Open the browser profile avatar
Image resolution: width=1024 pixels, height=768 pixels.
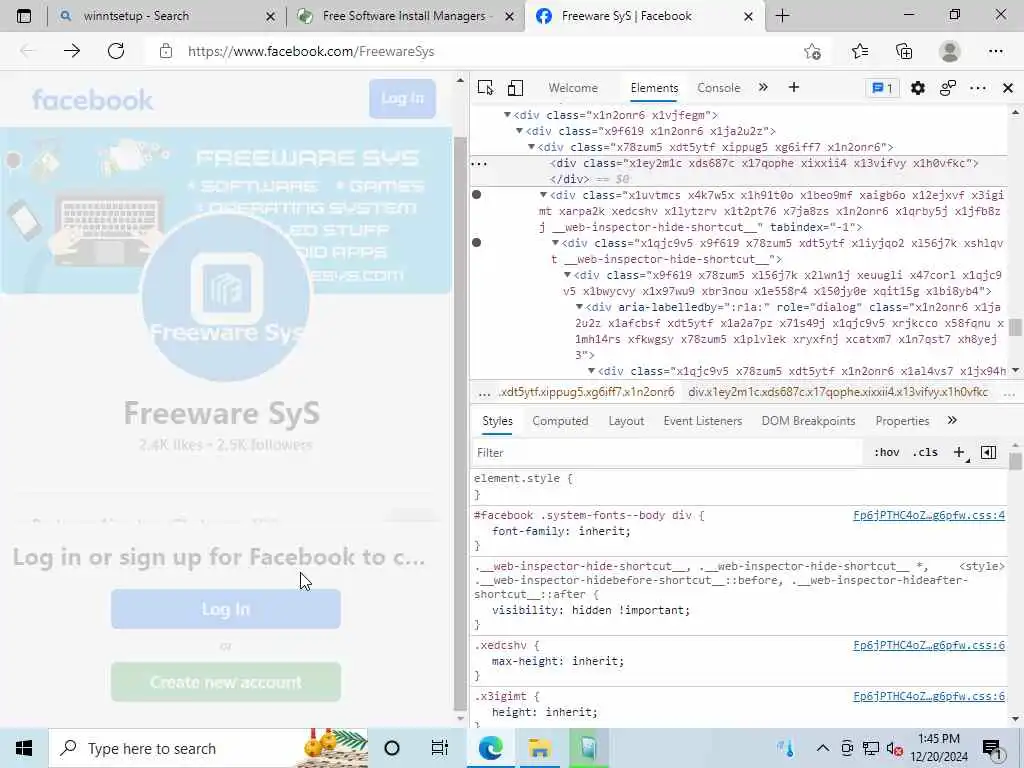pos(949,51)
